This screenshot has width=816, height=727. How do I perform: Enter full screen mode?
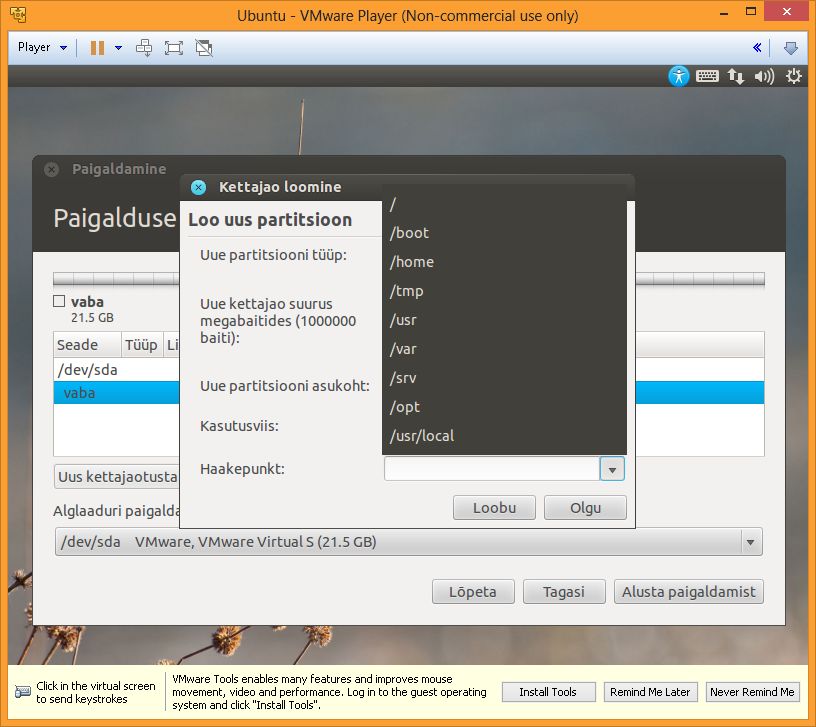tap(174, 48)
